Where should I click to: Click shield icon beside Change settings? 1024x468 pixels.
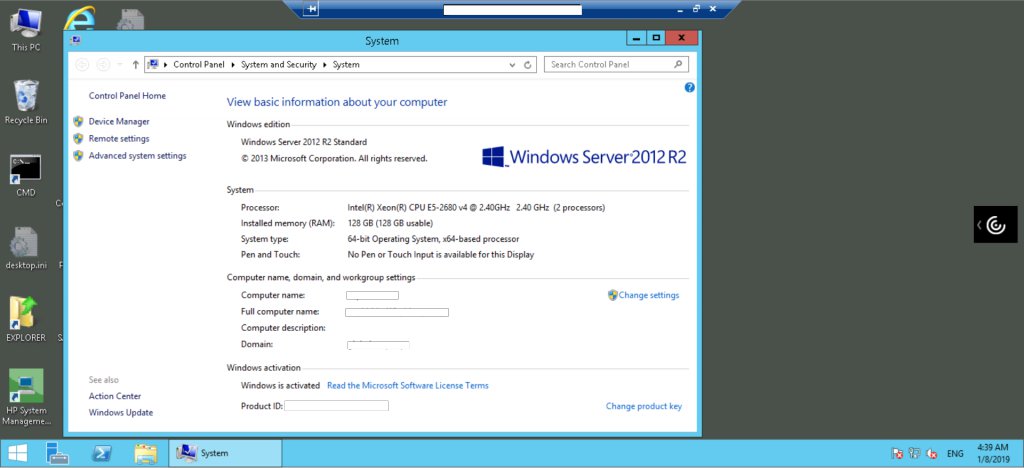(613, 295)
